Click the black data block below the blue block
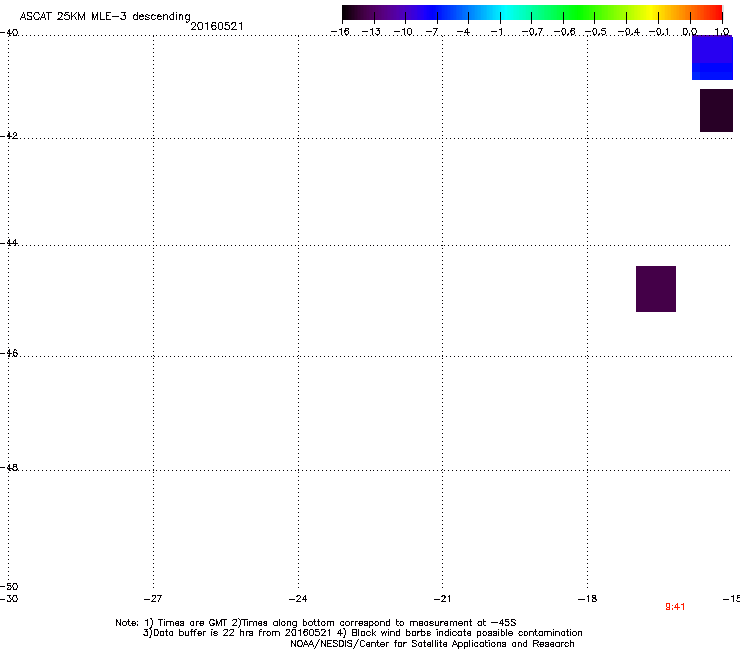This screenshot has height=650, width=740. coord(716,110)
